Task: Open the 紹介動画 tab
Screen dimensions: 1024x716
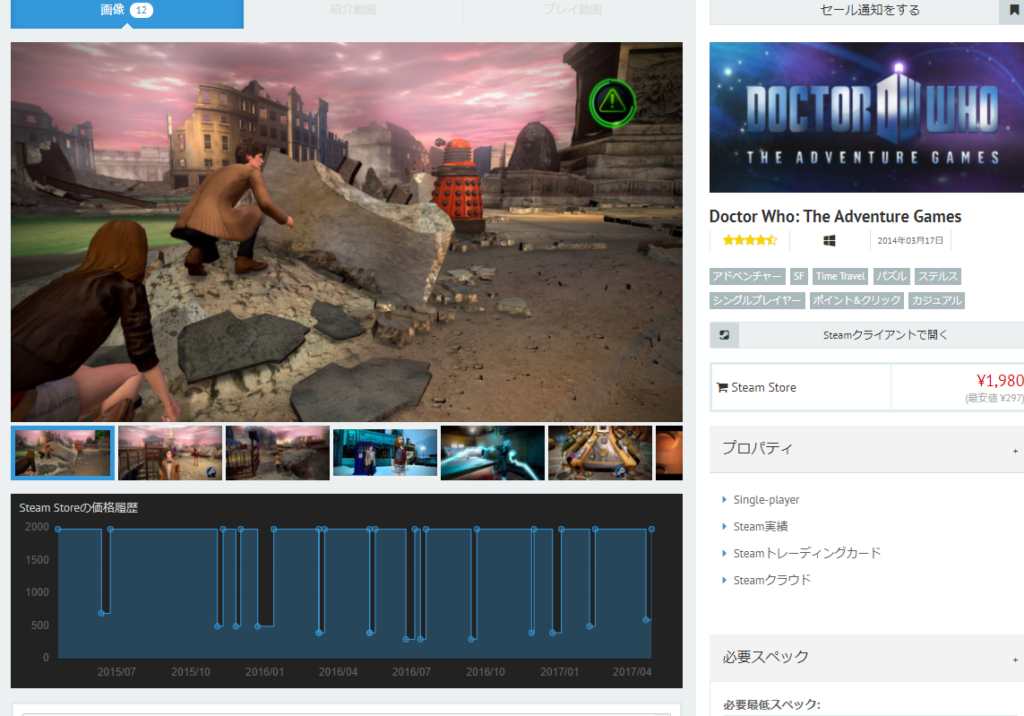Action: click(x=353, y=11)
